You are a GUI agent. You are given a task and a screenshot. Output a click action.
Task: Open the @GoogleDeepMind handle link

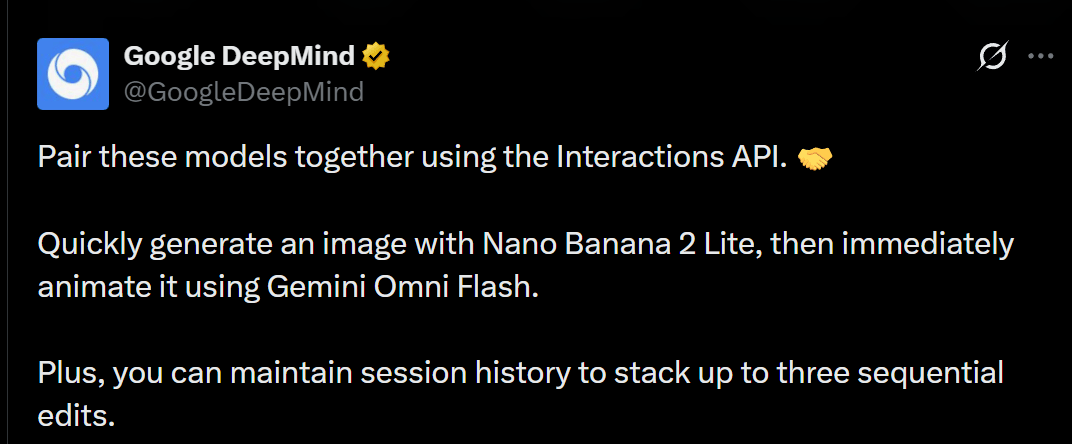(x=243, y=91)
